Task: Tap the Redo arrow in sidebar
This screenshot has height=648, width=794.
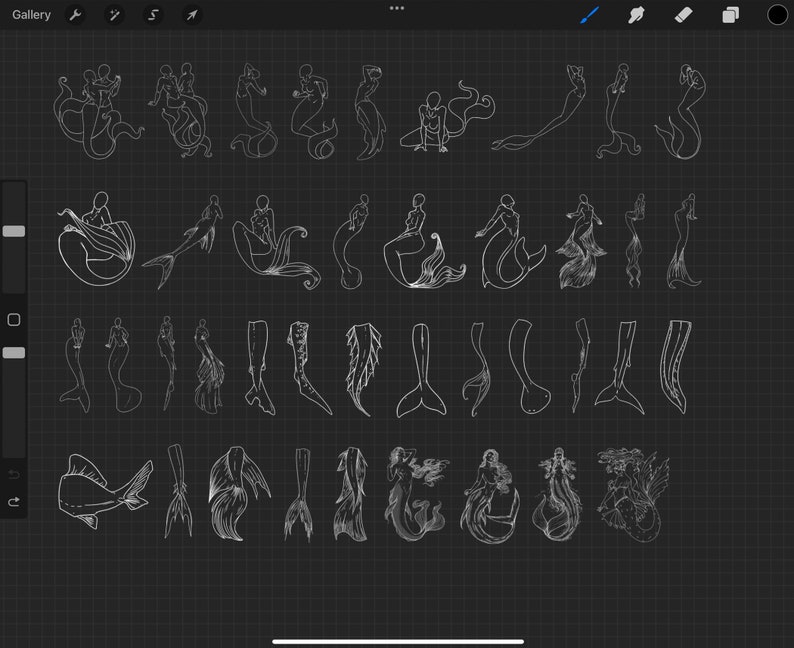Action: point(14,502)
